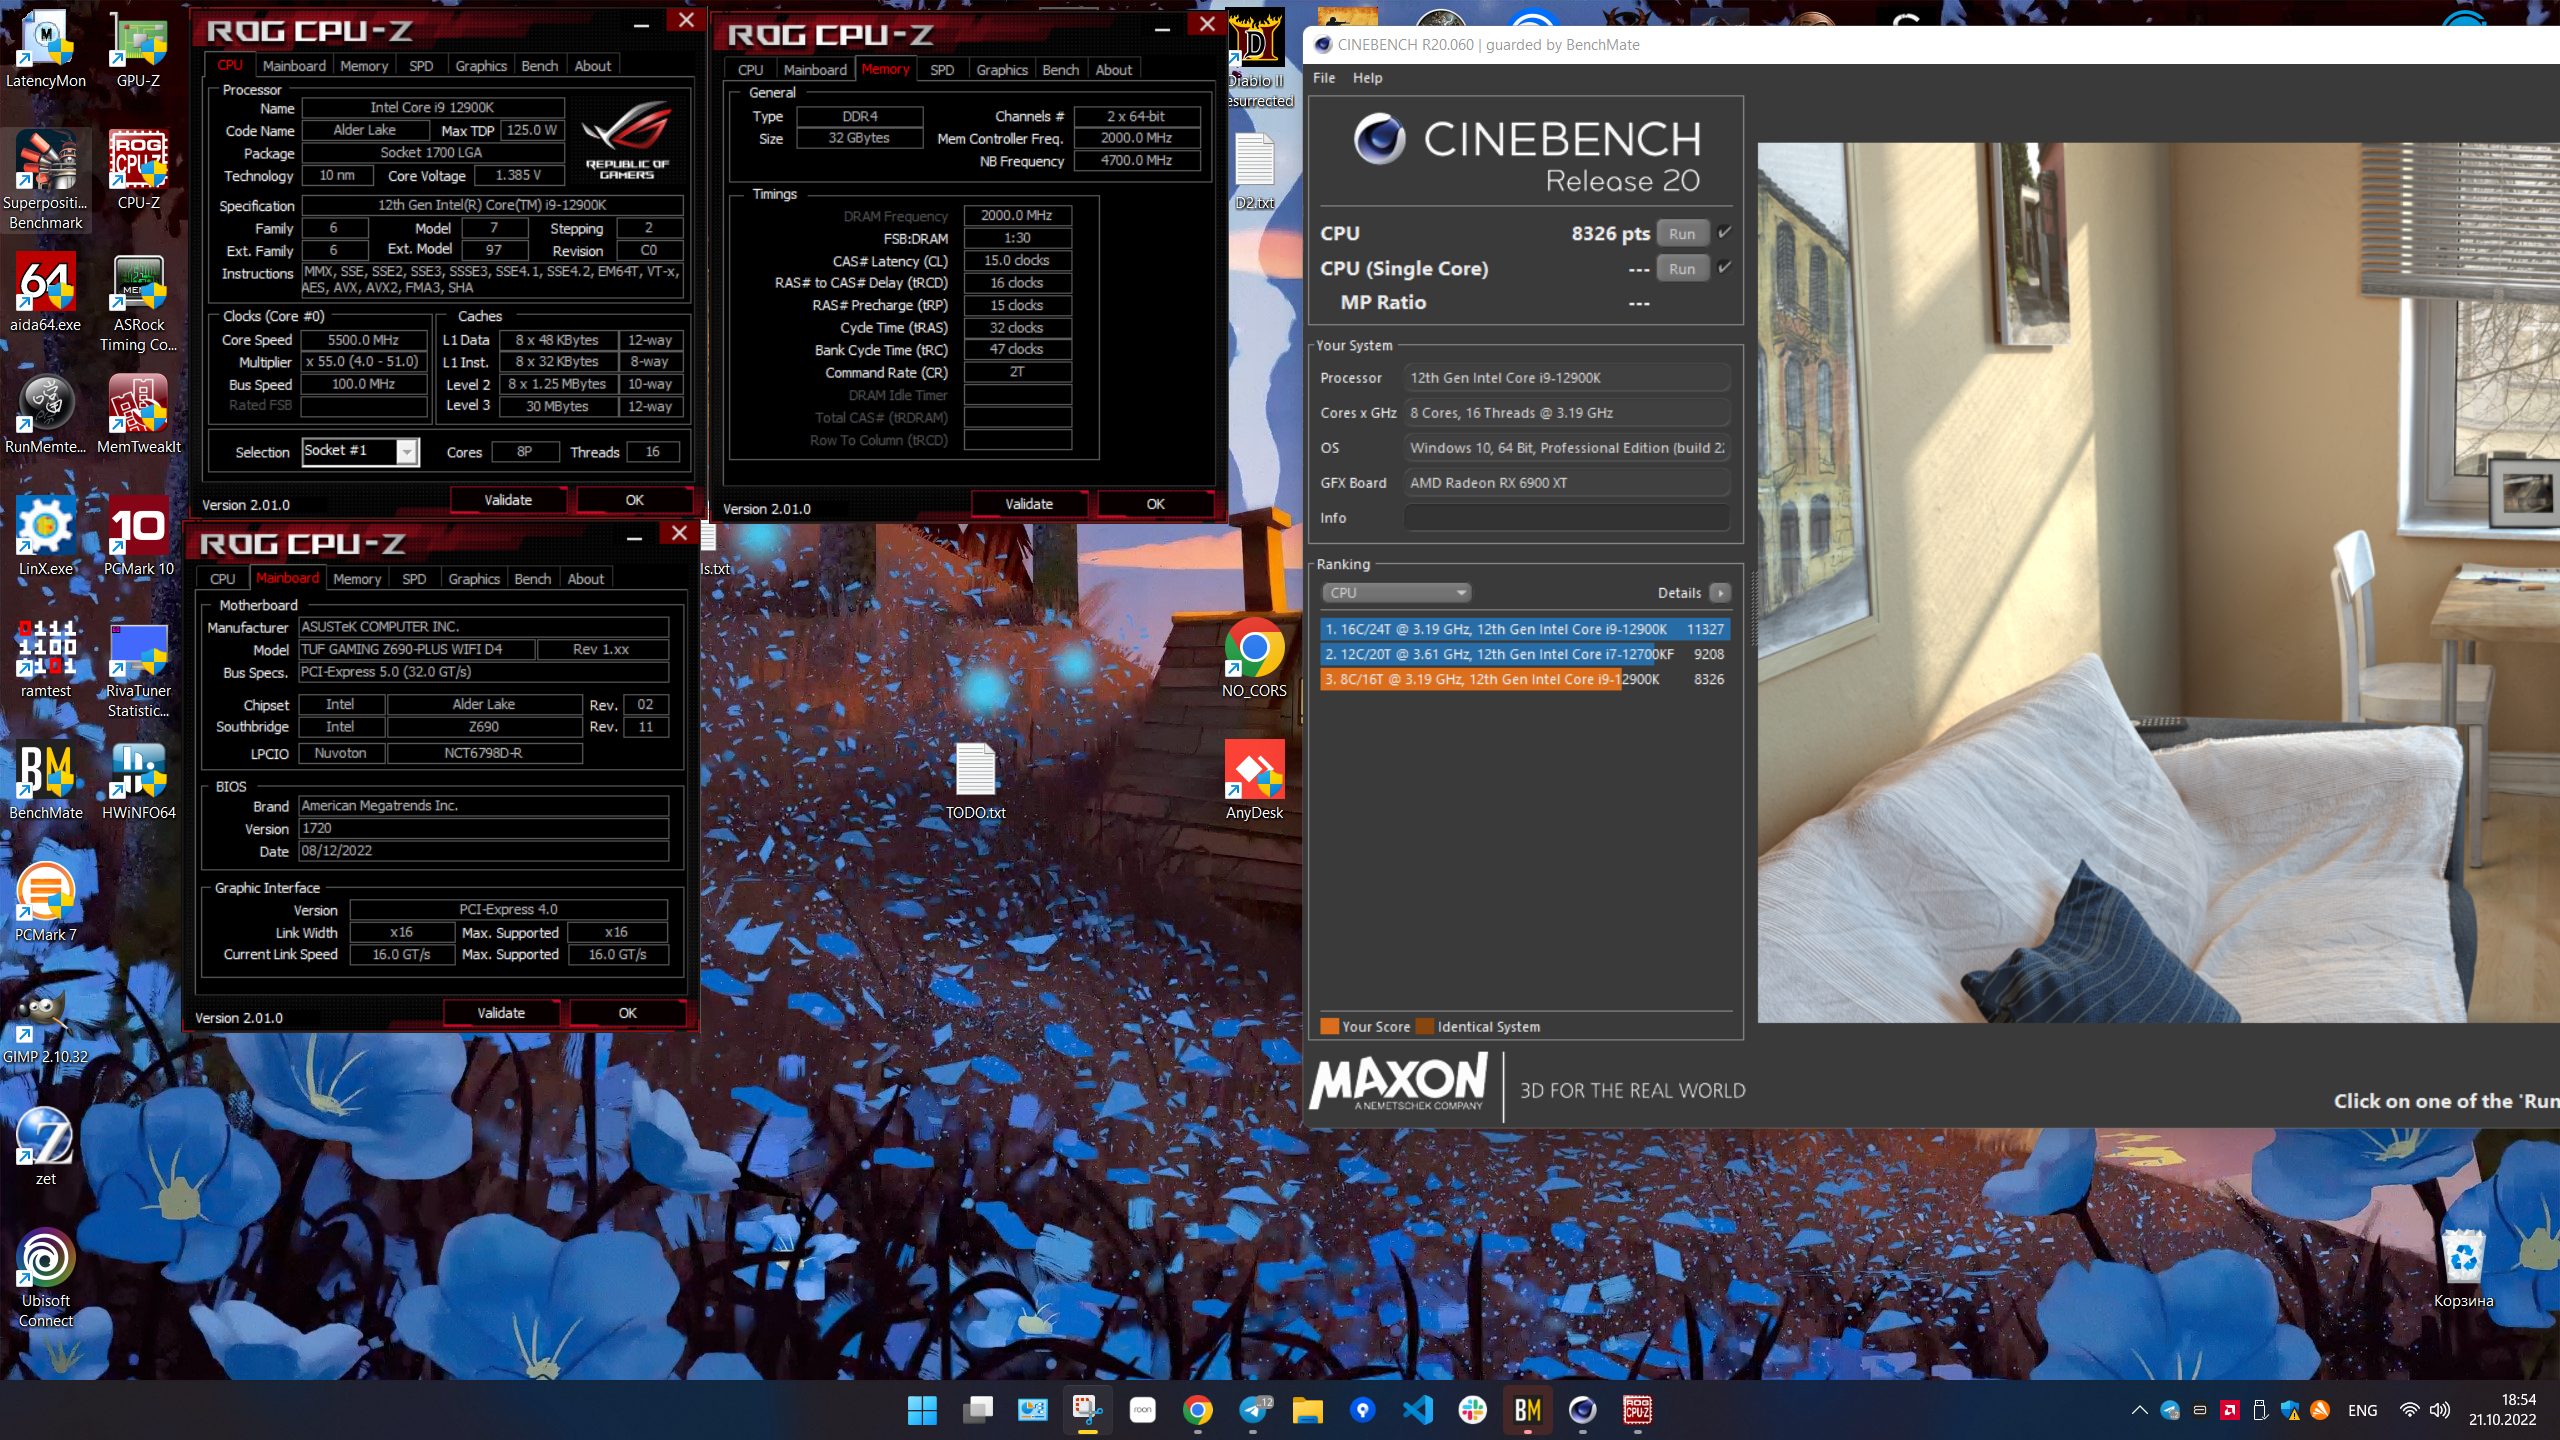Open PCMark 10 shortcut
Image resolution: width=2560 pixels, height=1440 pixels.
coord(138,536)
